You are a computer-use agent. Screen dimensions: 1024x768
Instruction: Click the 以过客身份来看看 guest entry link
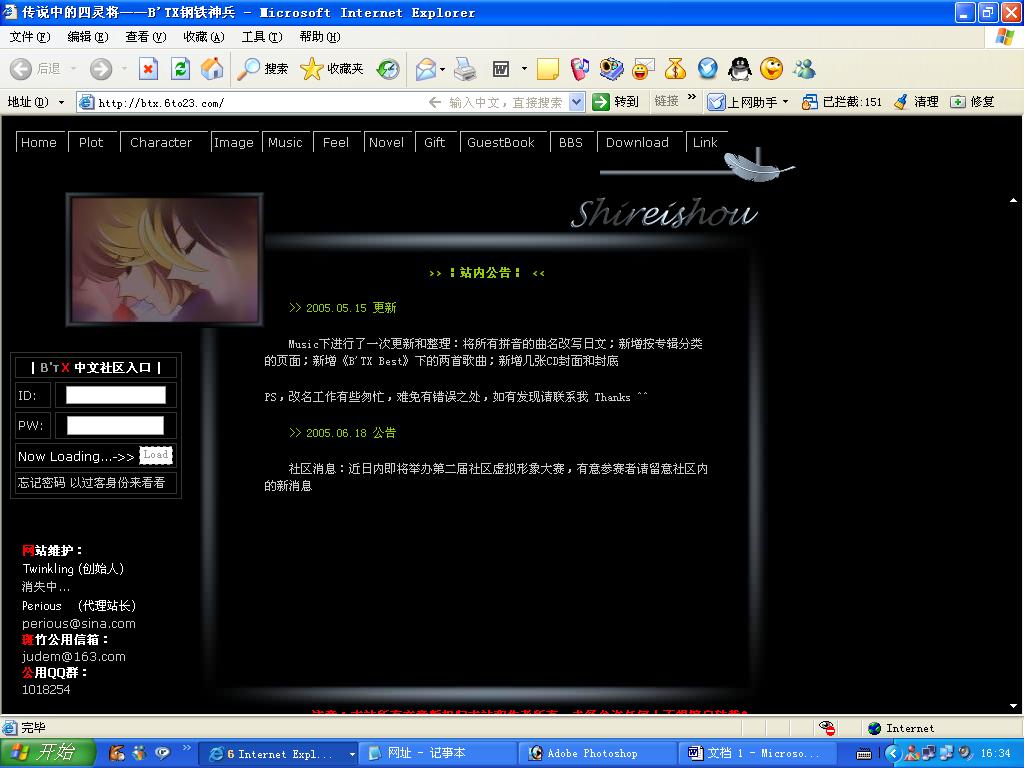point(118,483)
